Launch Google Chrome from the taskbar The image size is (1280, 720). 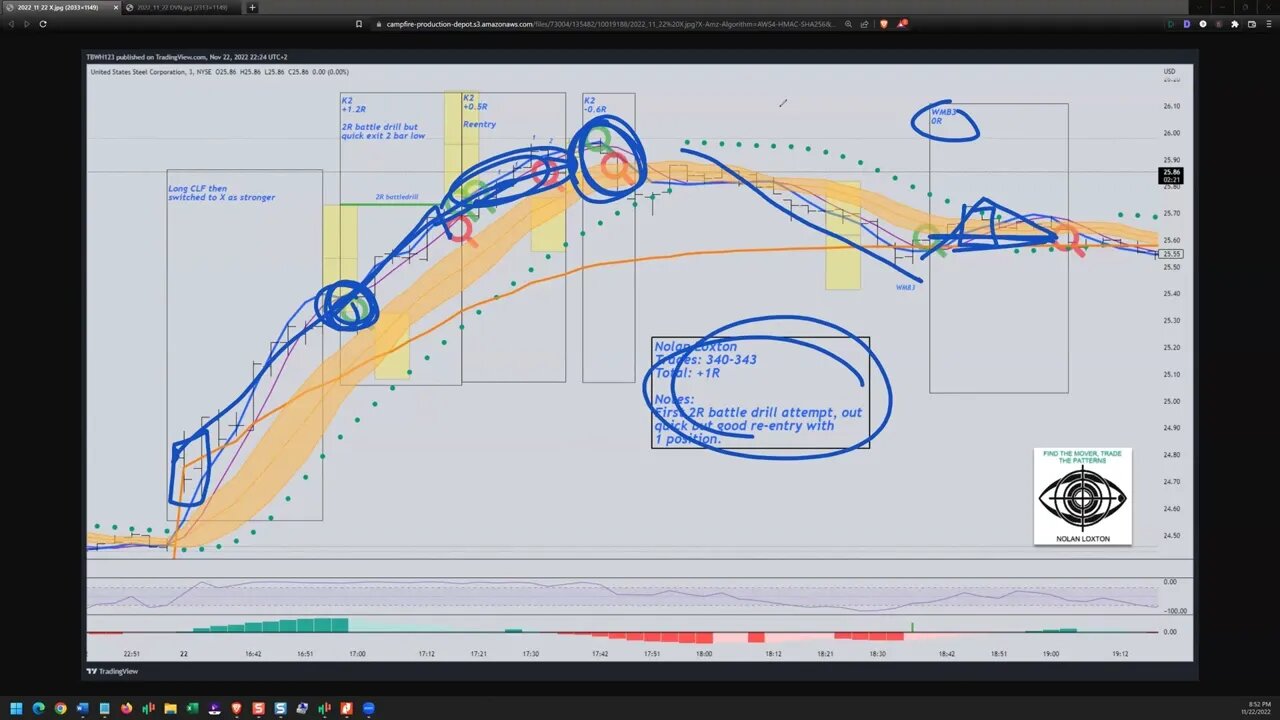point(60,708)
